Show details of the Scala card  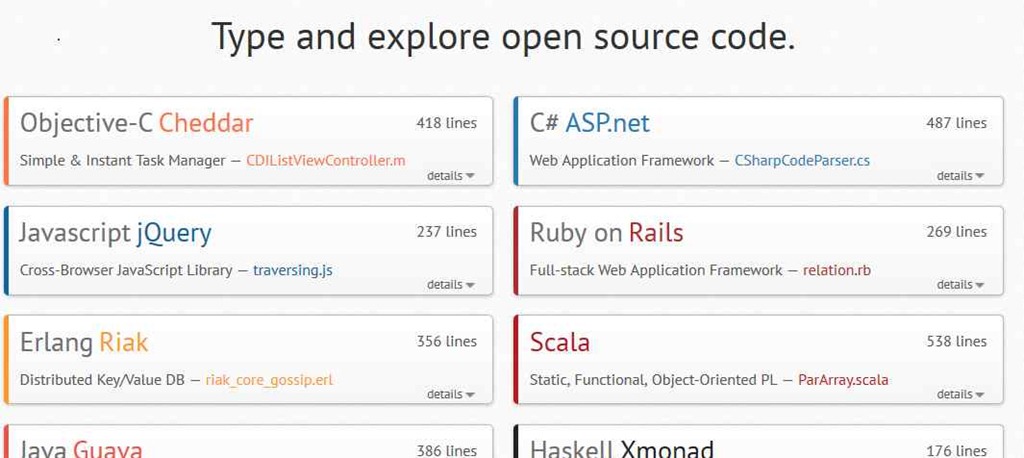tap(960, 394)
